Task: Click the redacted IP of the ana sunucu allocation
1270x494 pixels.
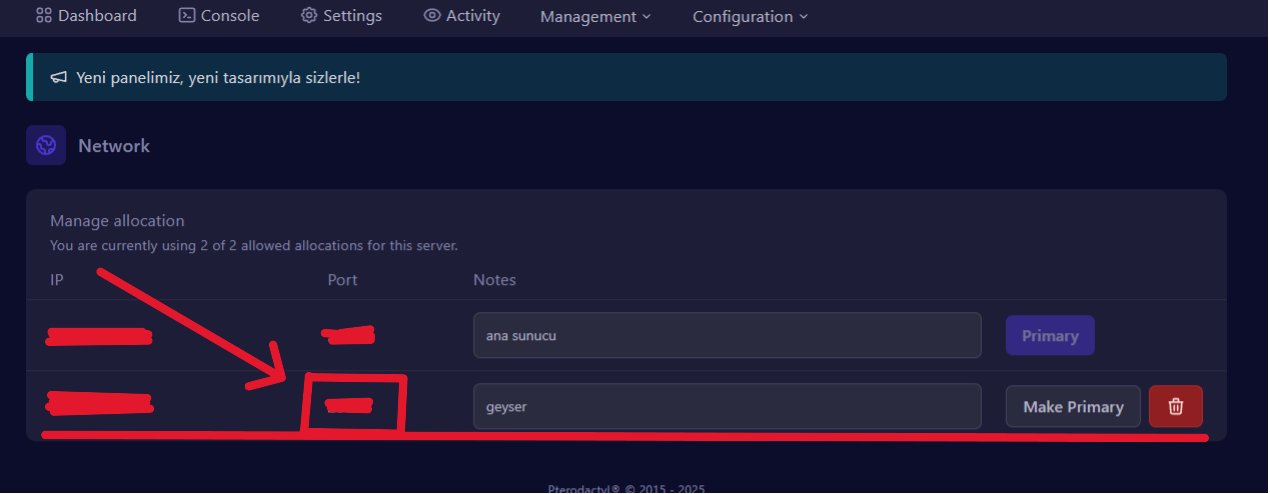Action: tap(100, 337)
